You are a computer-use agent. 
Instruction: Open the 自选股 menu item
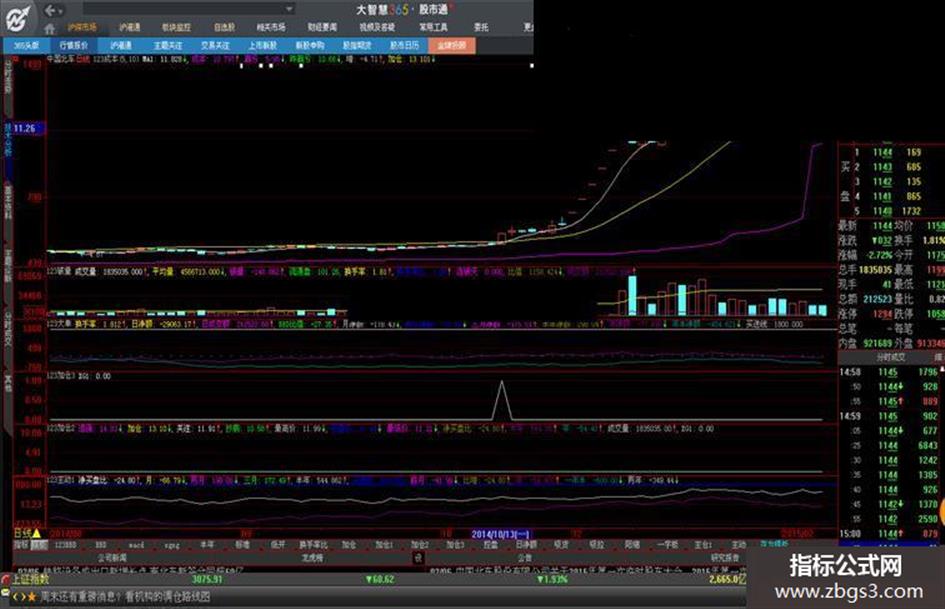click(224, 27)
